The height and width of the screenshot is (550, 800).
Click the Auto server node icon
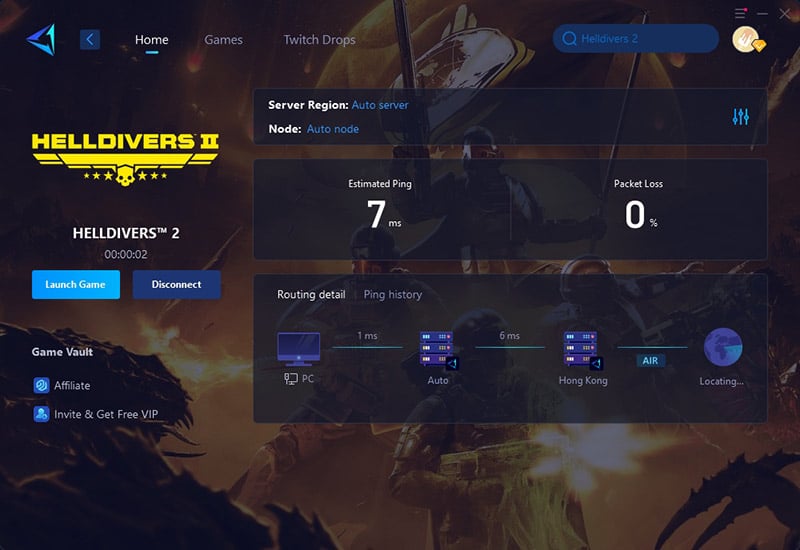pos(438,350)
